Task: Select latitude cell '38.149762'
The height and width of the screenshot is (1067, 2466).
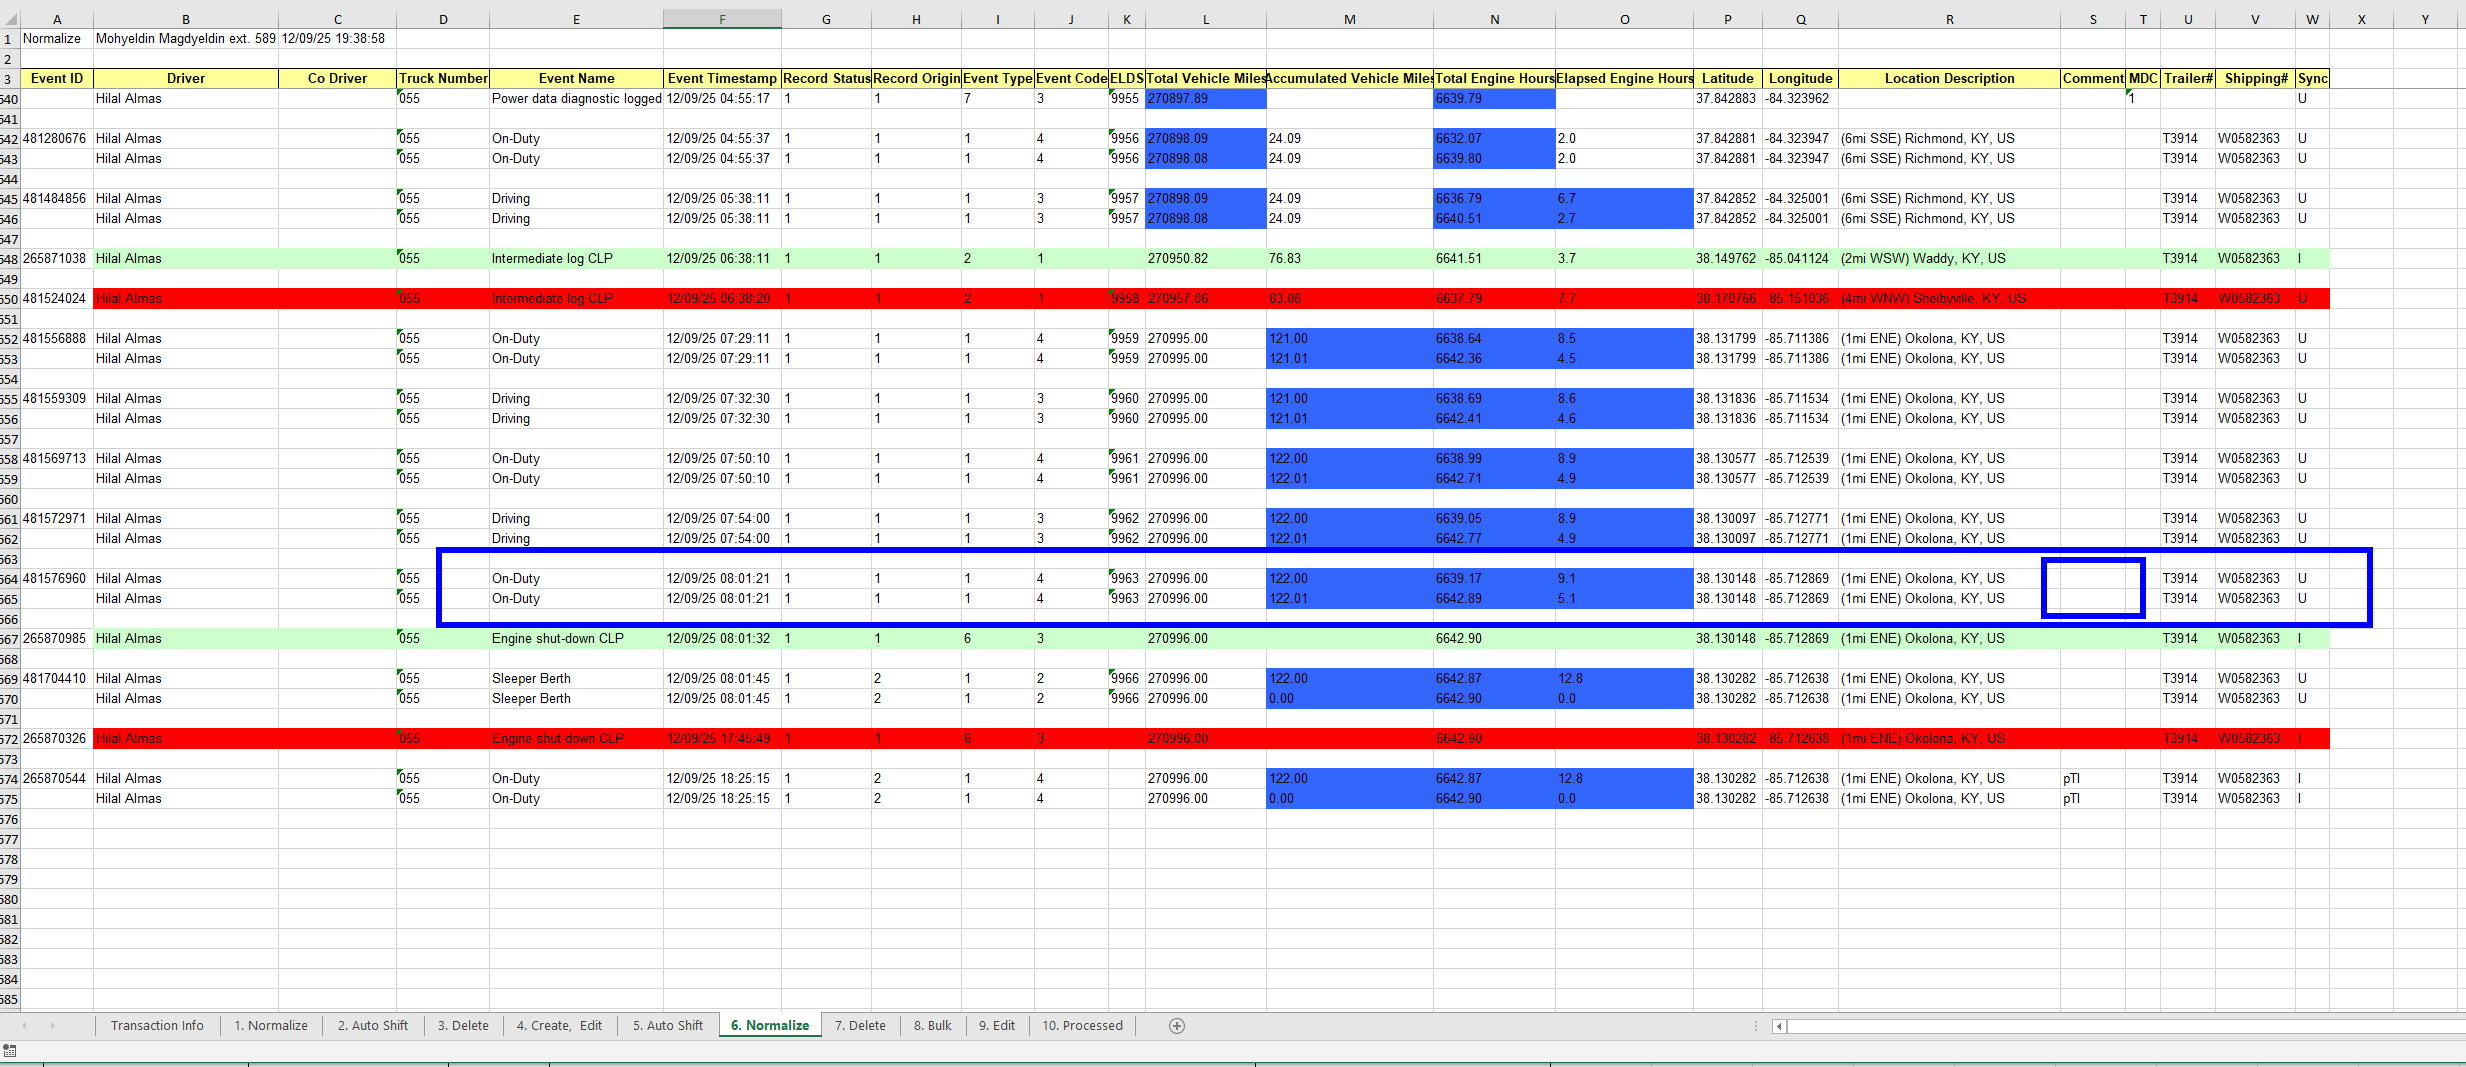Action: tap(1728, 259)
